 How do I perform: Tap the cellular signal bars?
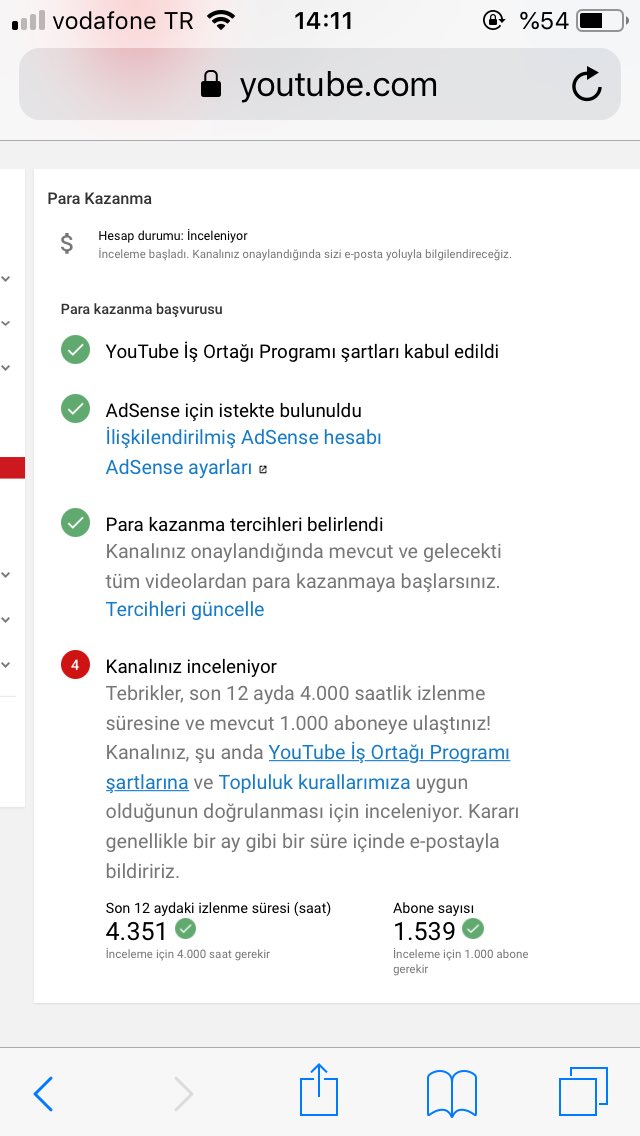pos(29,20)
